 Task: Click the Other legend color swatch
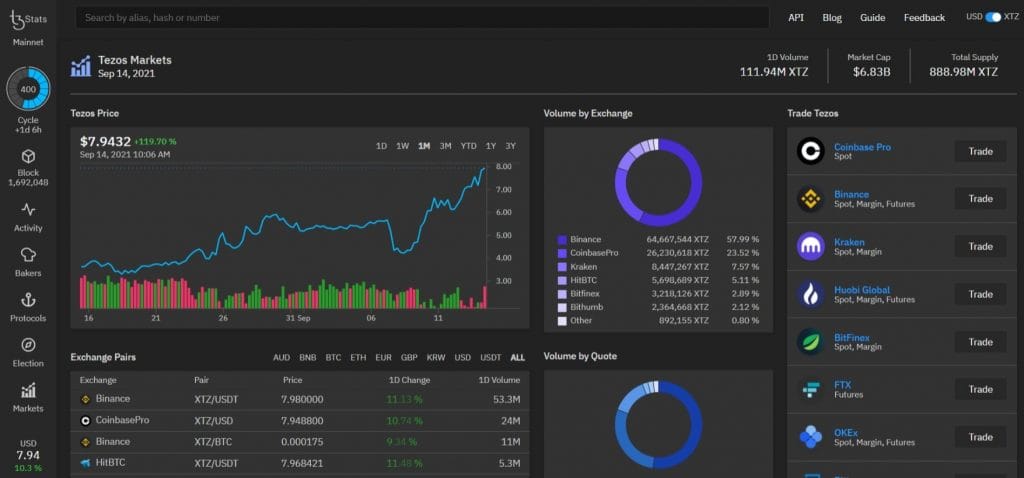562,321
